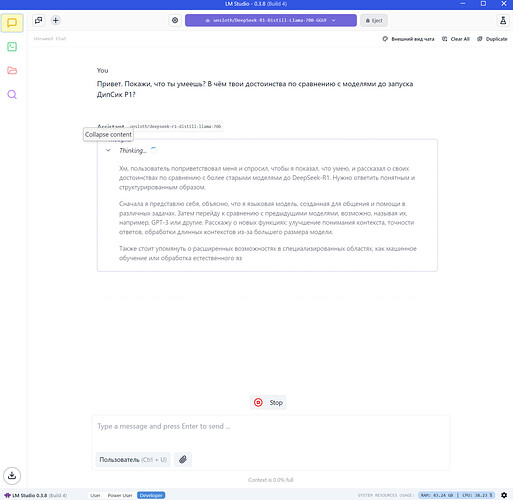Click the RAM usage indicator
This screenshot has height=500, width=513.
tap(437, 495)
